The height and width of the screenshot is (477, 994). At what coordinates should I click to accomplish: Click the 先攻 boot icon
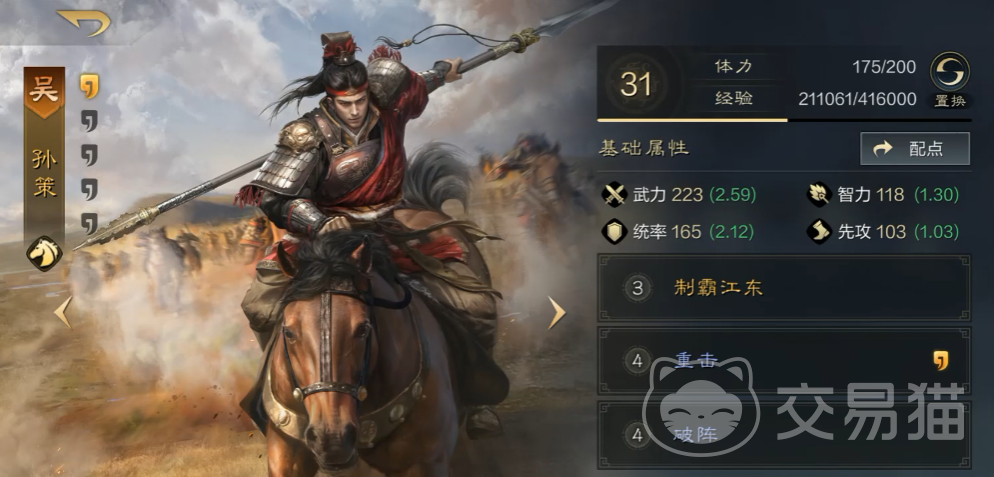click(x=819, y=232)
